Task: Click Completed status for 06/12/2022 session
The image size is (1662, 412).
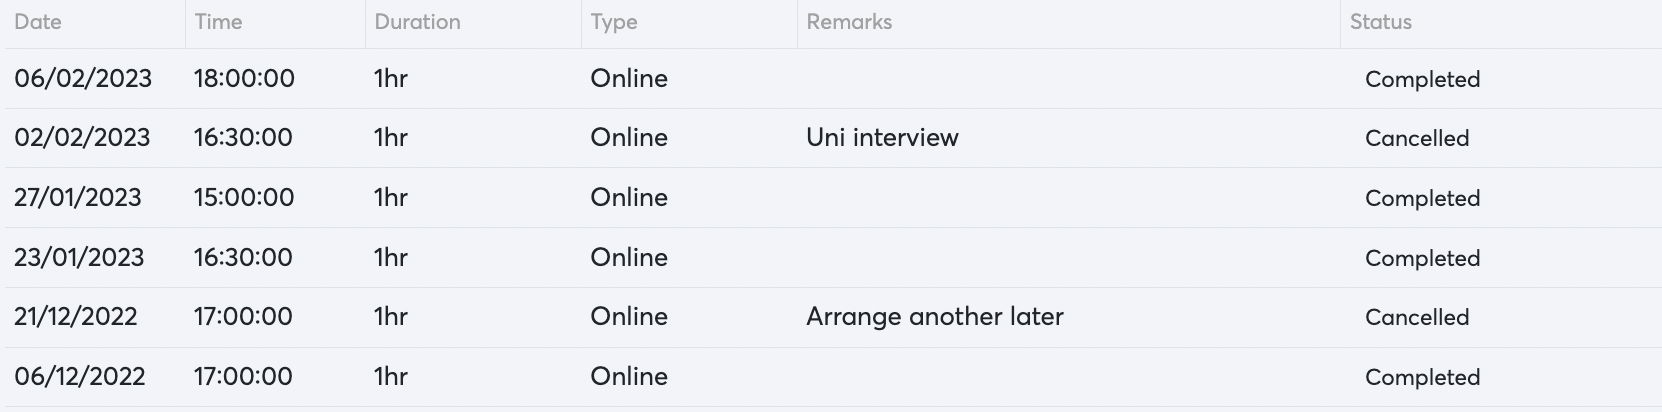Action: (x=1422, y=378)
